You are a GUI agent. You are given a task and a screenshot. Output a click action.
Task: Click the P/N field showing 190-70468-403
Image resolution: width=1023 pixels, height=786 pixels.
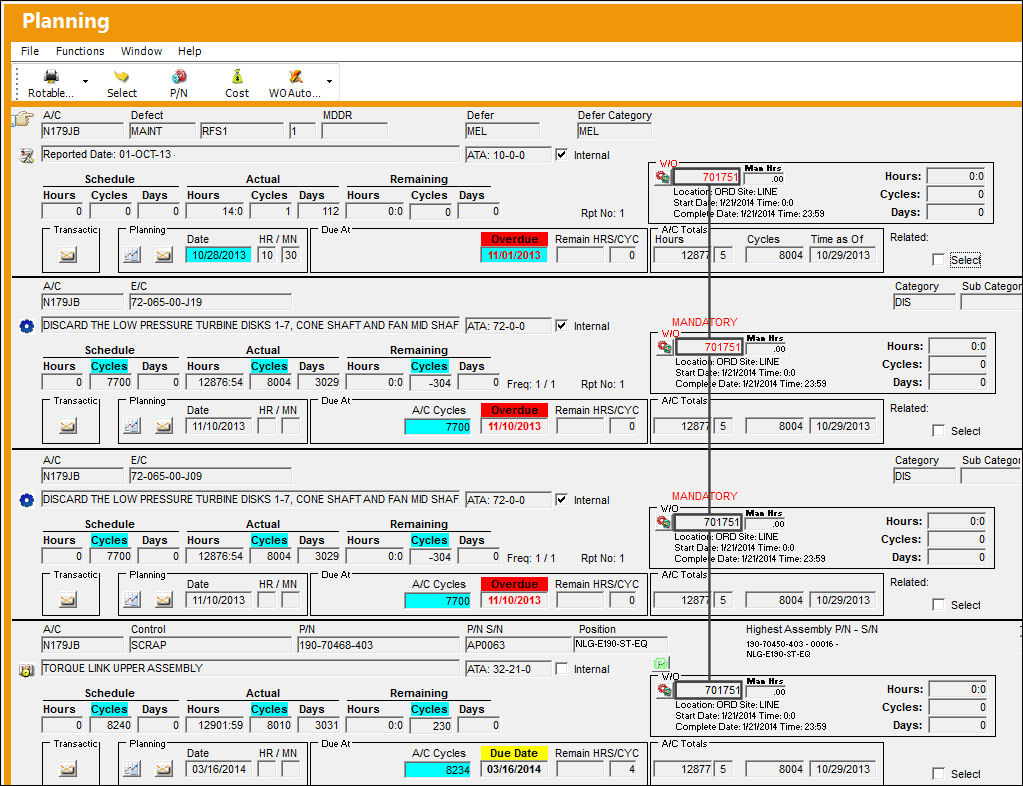pos(378,645)
